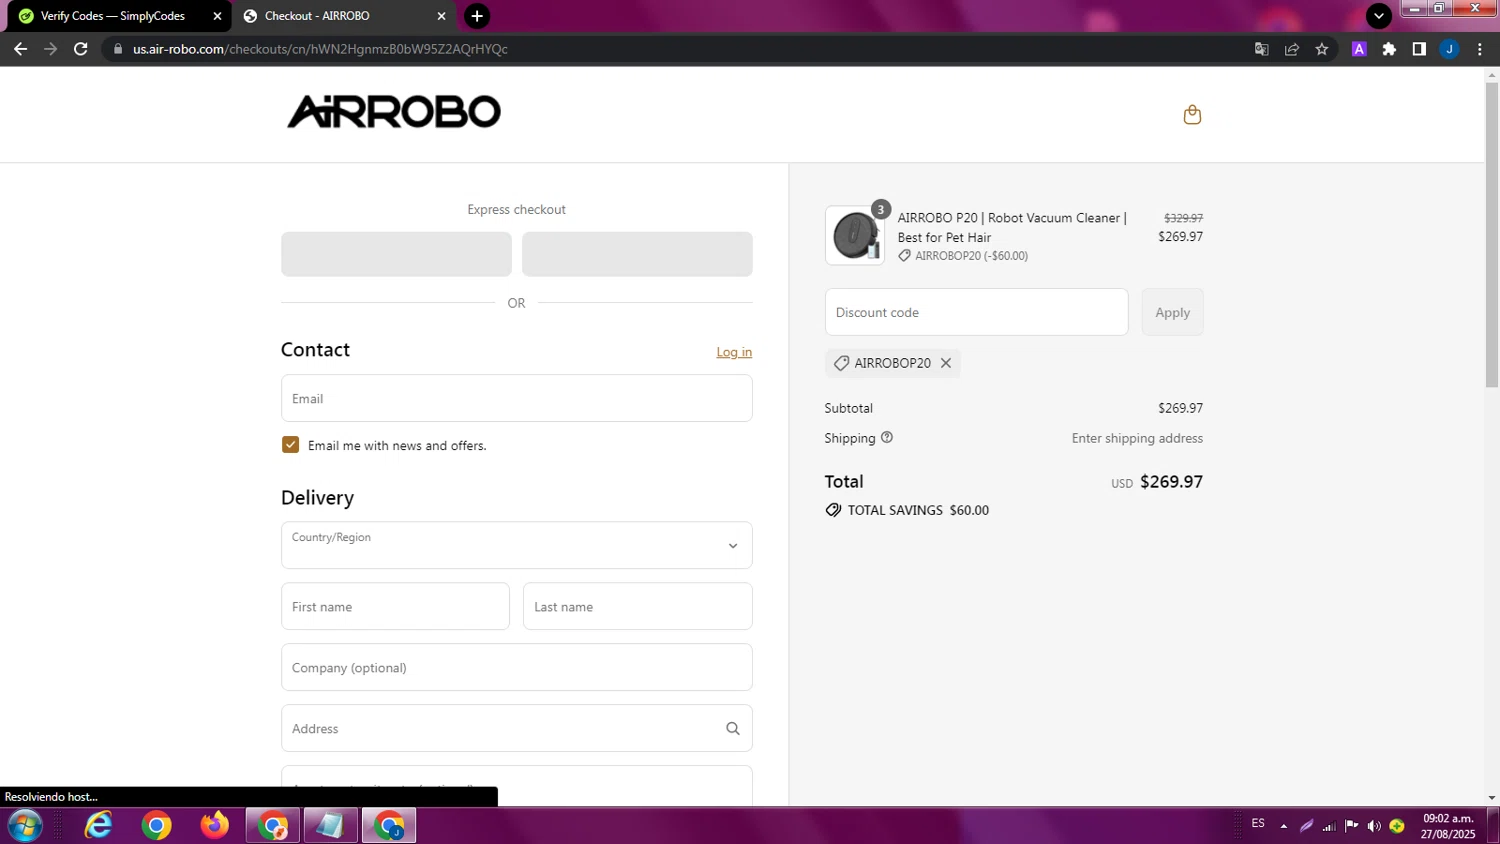Screen dimensions: 1500x844
Task: Click the Log in link
Action: click(734, 352)
